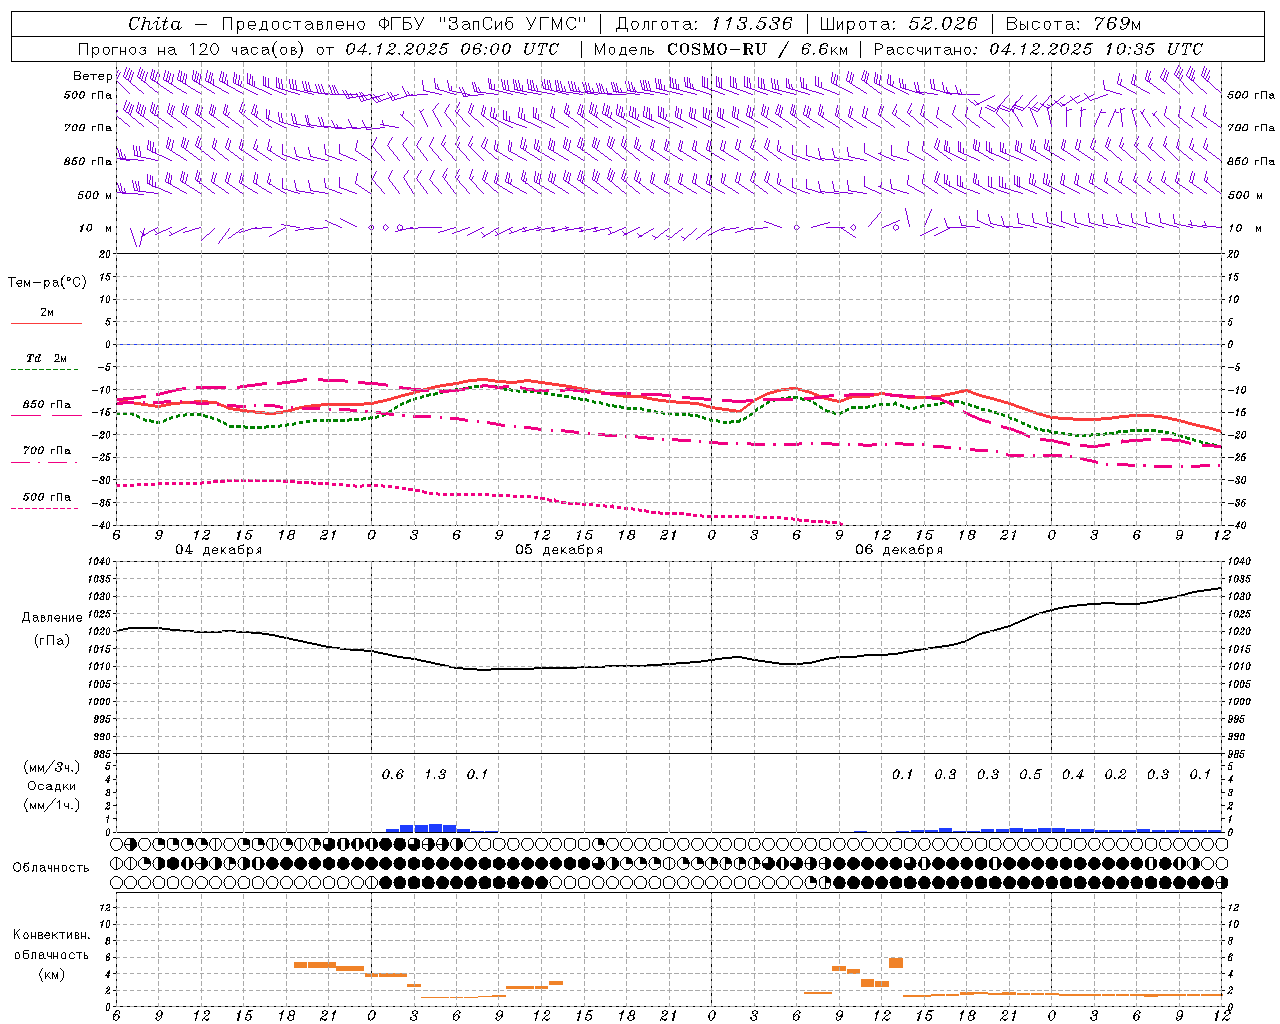
Task: Click the "Облачность" cloud cover label
Action: pos(51,868)
